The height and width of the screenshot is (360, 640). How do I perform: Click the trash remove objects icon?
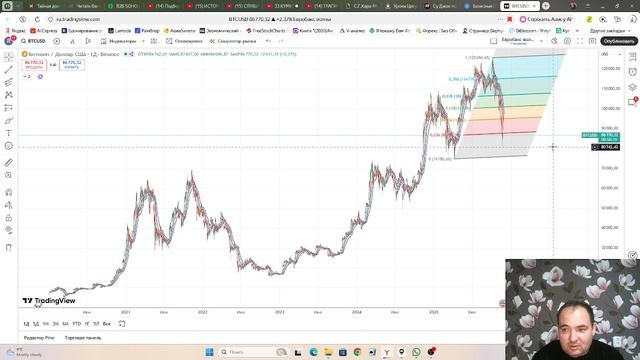tap(9, 247)
